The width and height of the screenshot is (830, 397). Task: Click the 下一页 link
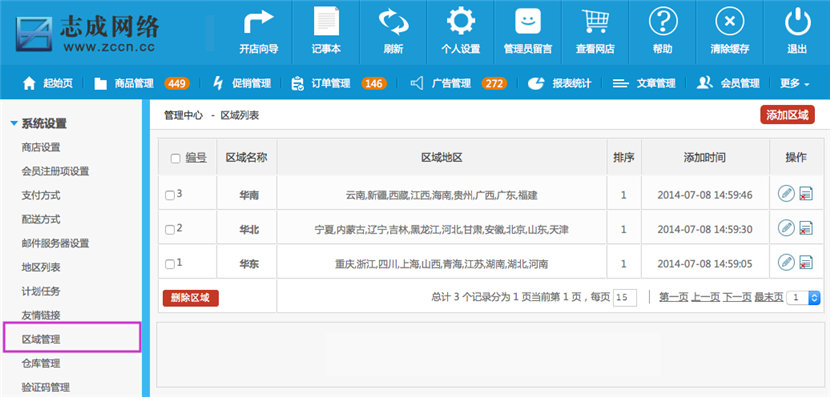(737, 297)
